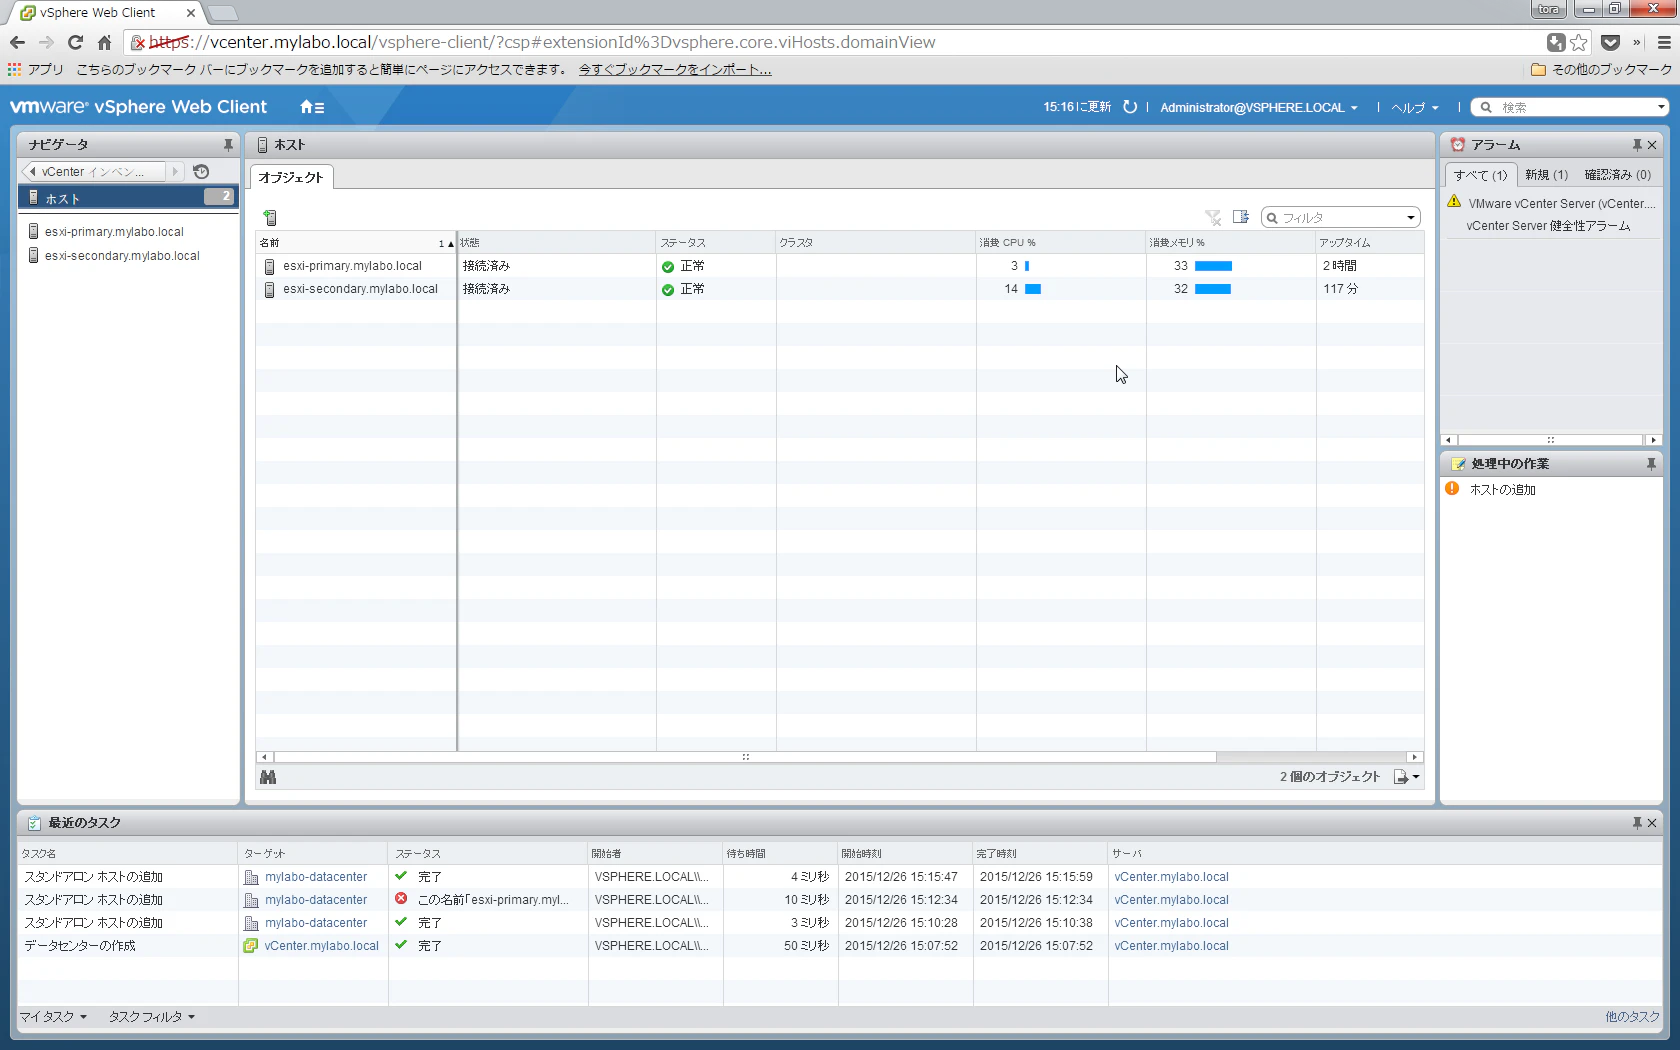
Task: Click the column layout icon next to filter
Action: tap(1241, 217)
